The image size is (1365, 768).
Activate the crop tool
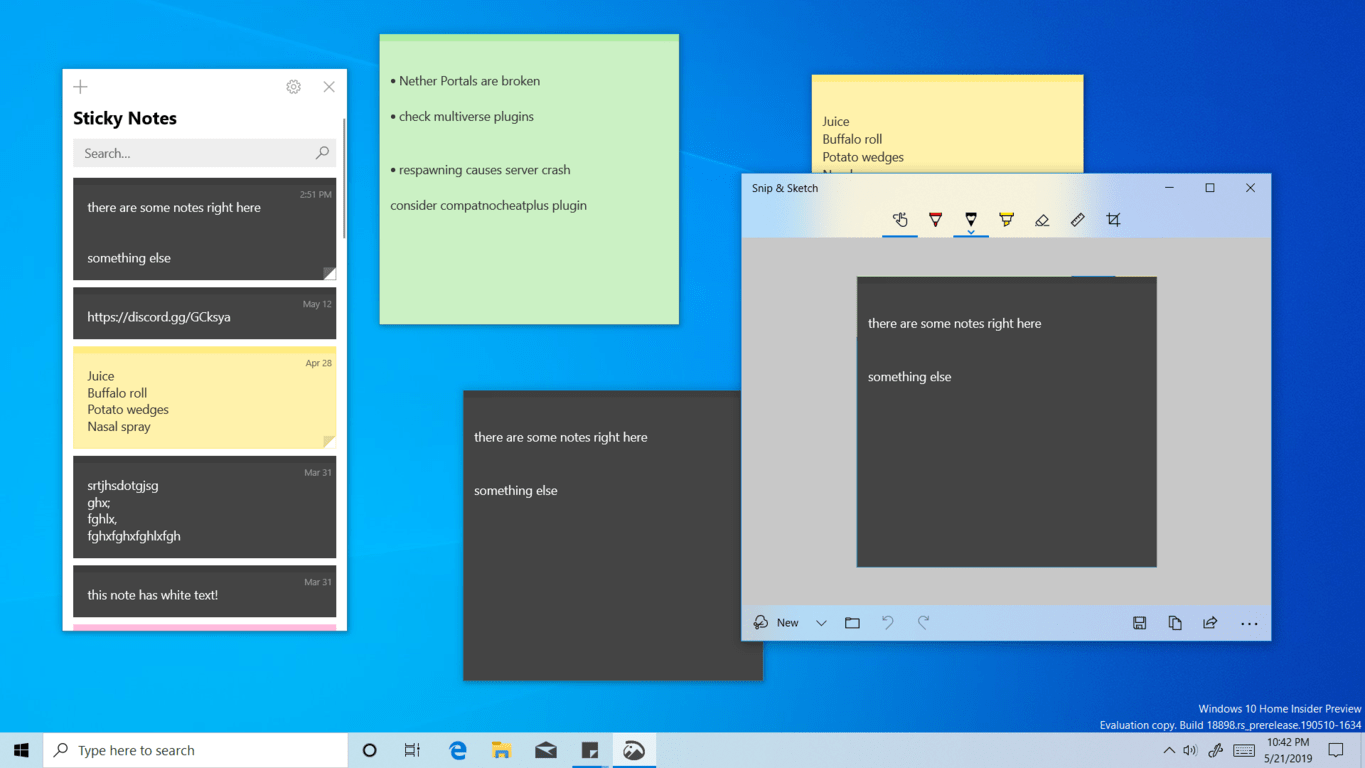(1113, 220)
